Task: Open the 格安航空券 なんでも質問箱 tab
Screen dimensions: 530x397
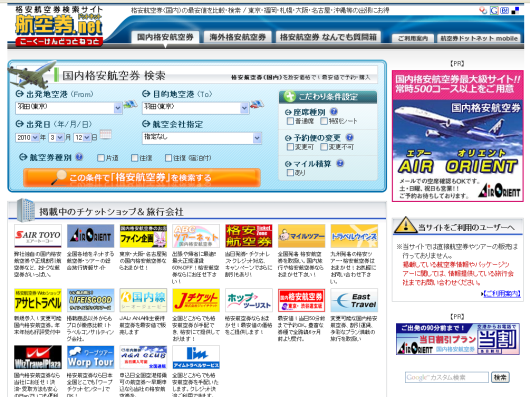Action: (328, 37)
